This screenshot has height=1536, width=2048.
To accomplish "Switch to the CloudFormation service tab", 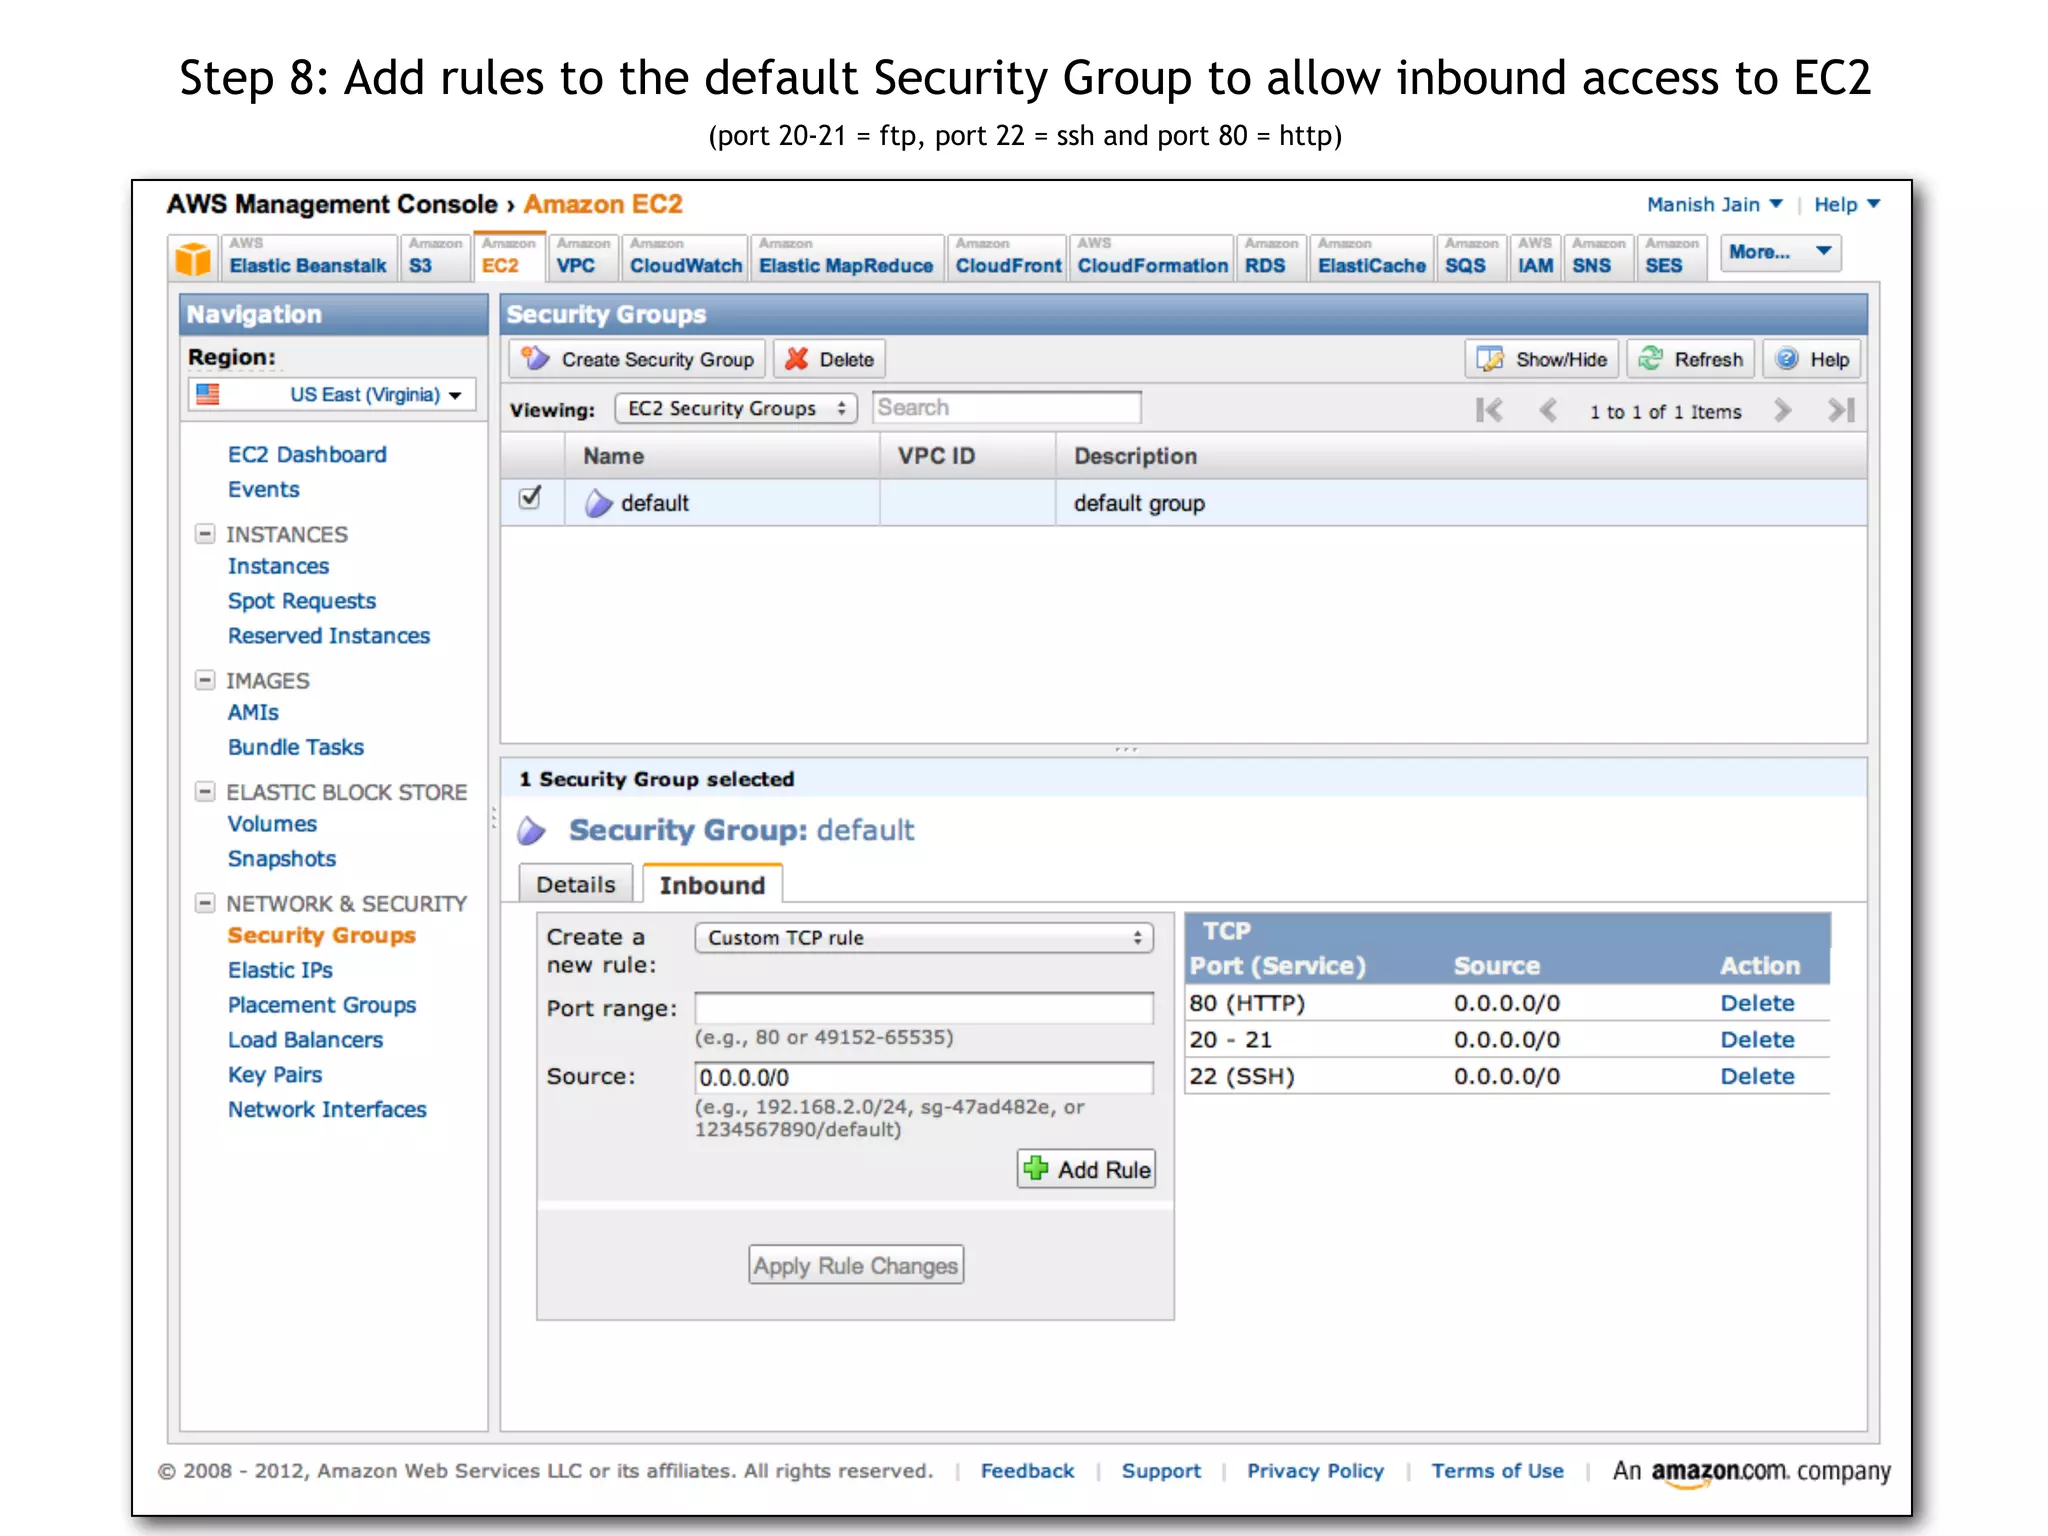I will coord(1151,257).
